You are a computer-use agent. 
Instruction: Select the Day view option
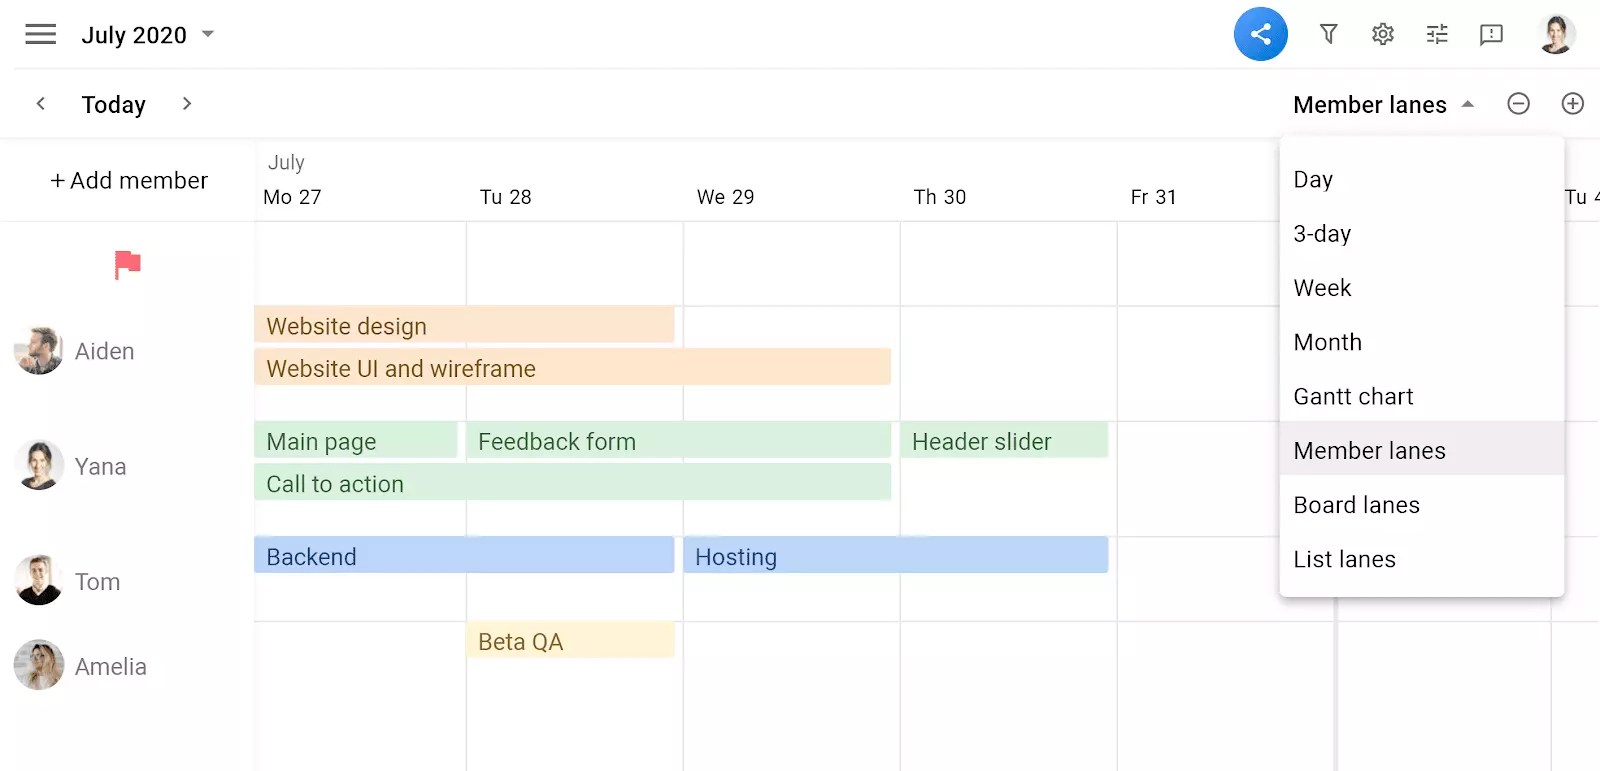[1313, 179]
